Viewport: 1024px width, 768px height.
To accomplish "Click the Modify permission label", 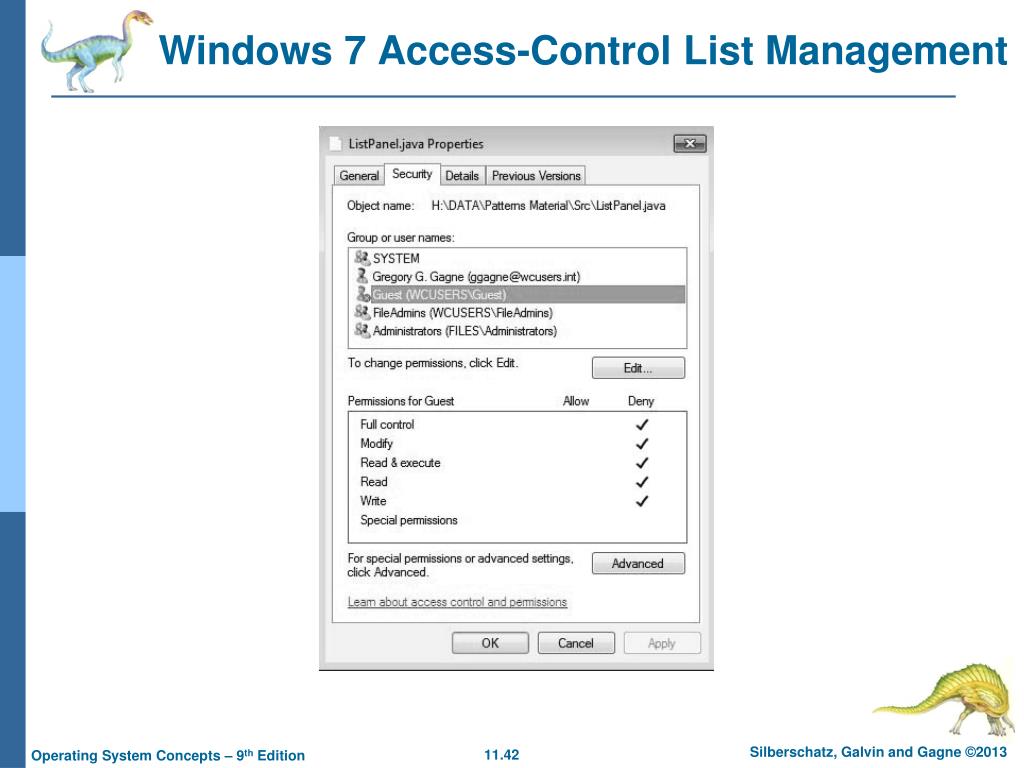I will coord(377,443).
